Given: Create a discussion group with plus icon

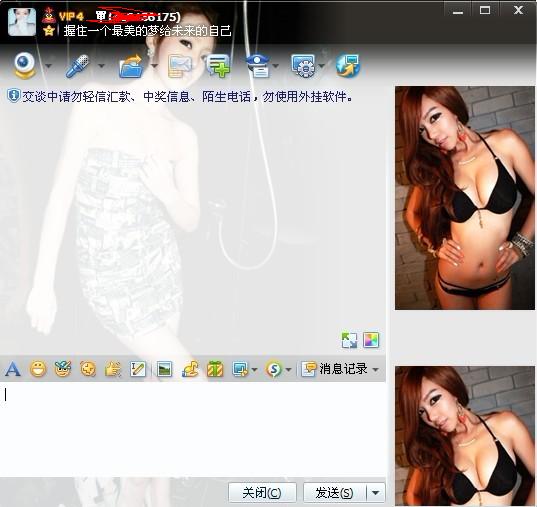Looking at the screenshot, I should coord(218,66).
